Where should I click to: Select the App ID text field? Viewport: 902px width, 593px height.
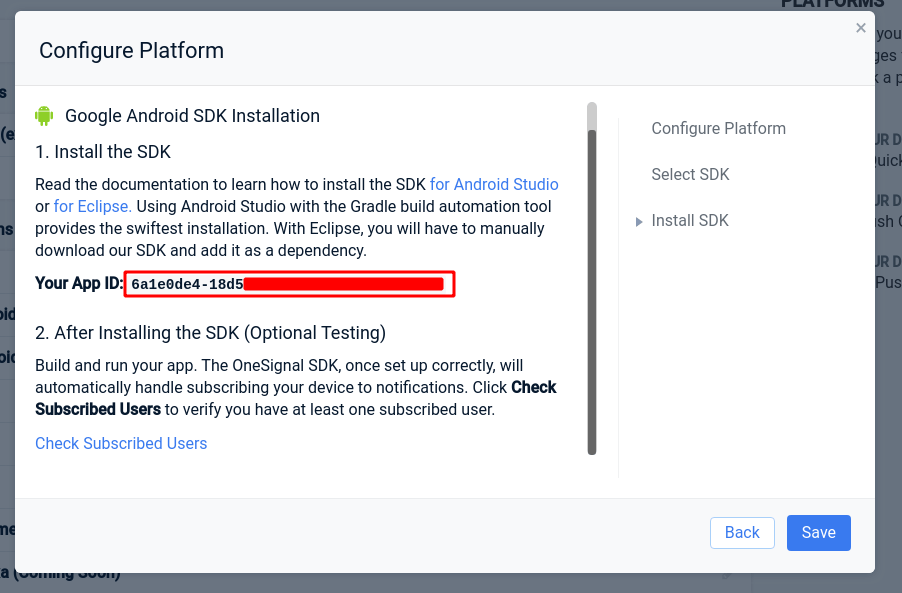(x=289, y=284)
